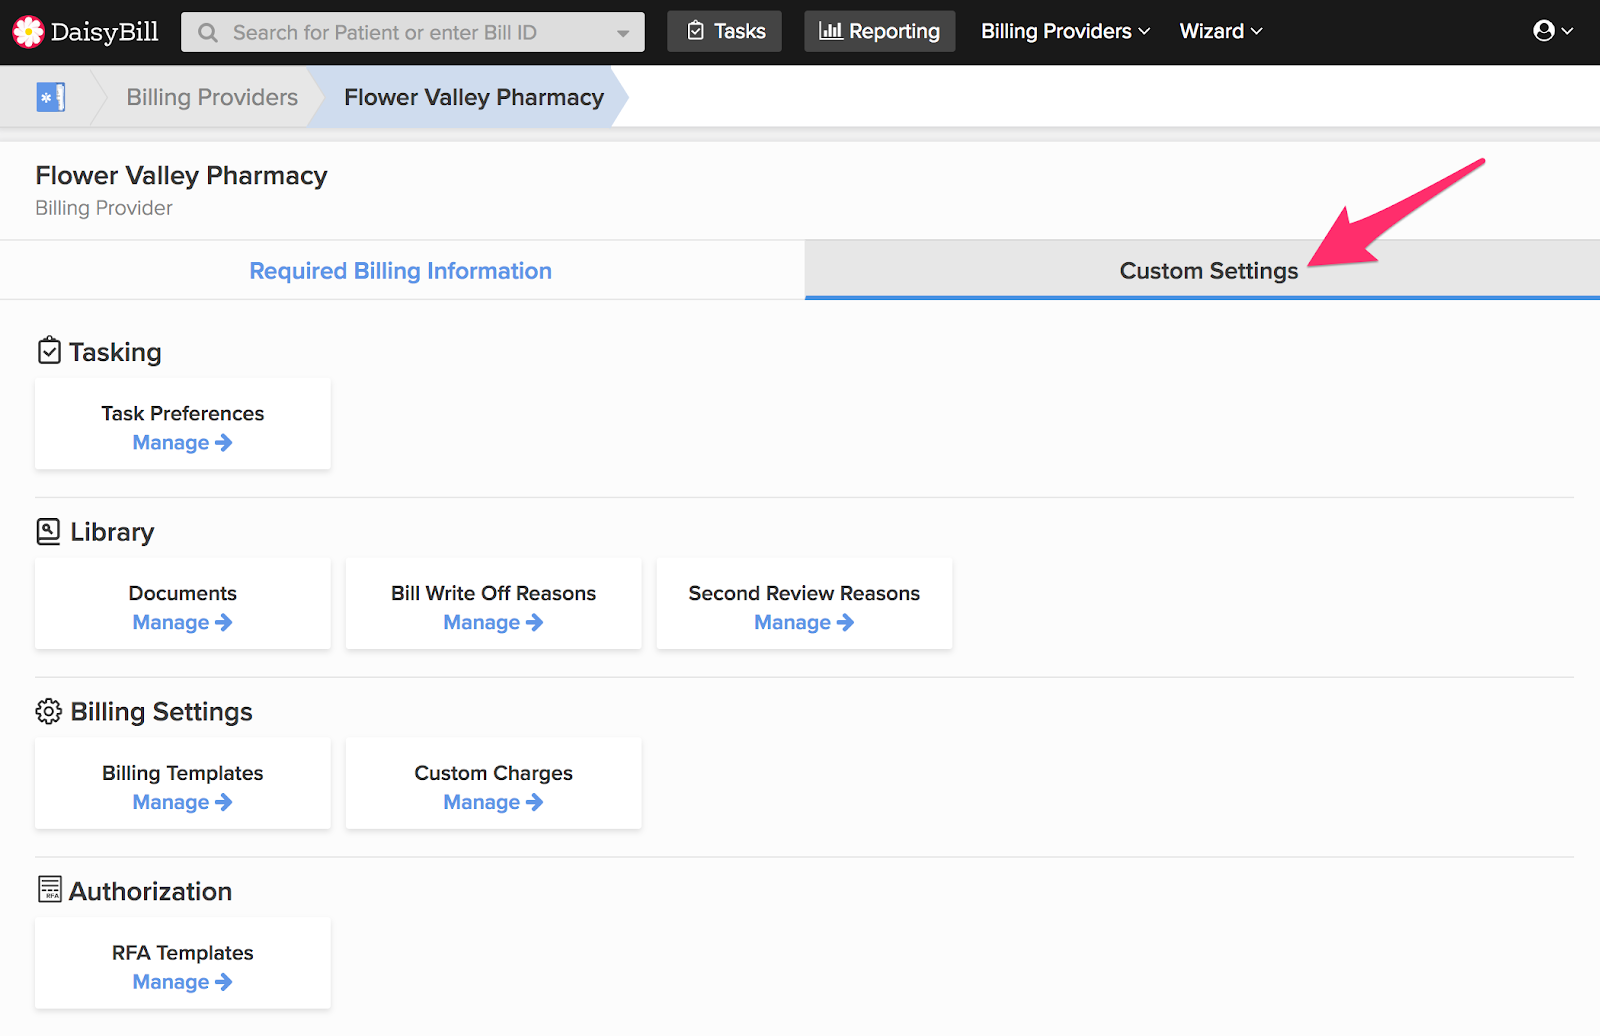Click the arrow icon beside Billing Templates Manage
1600x1036 pixels.
pos(224,802)
